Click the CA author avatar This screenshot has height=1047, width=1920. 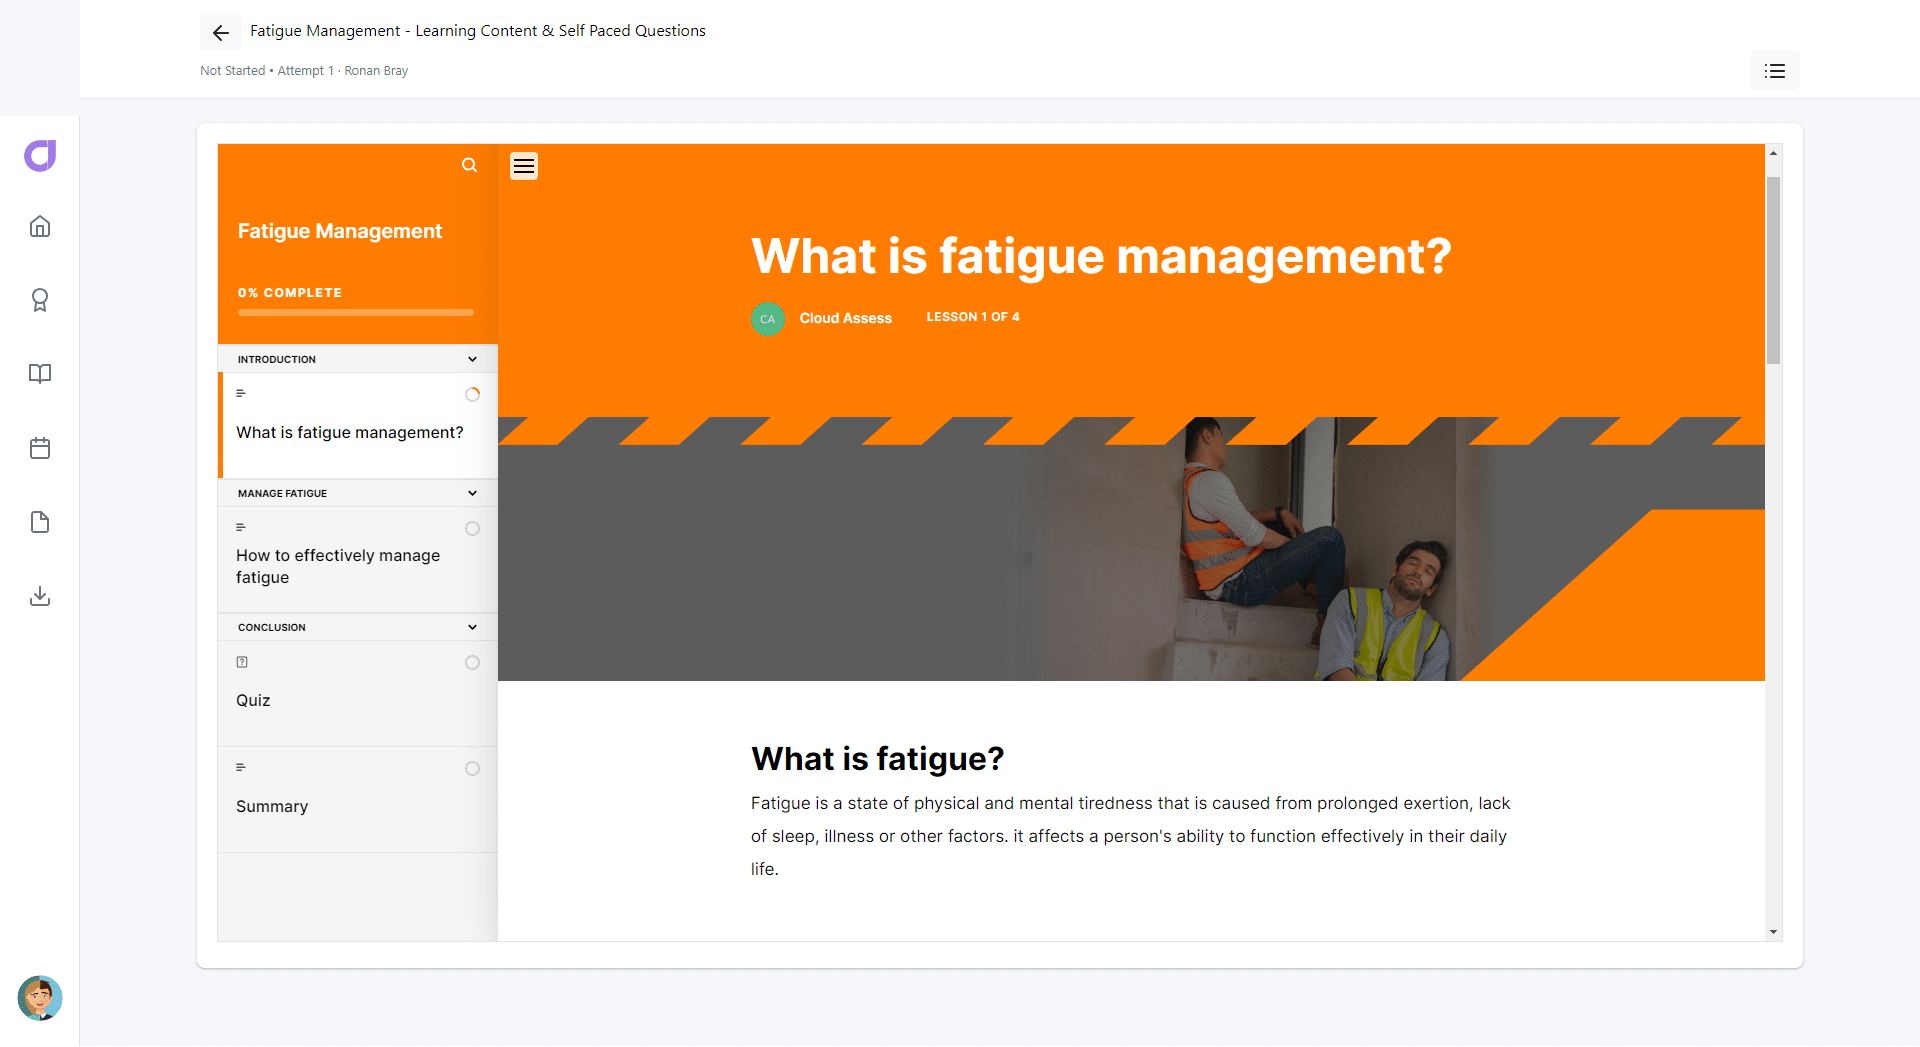pos(768,319)
